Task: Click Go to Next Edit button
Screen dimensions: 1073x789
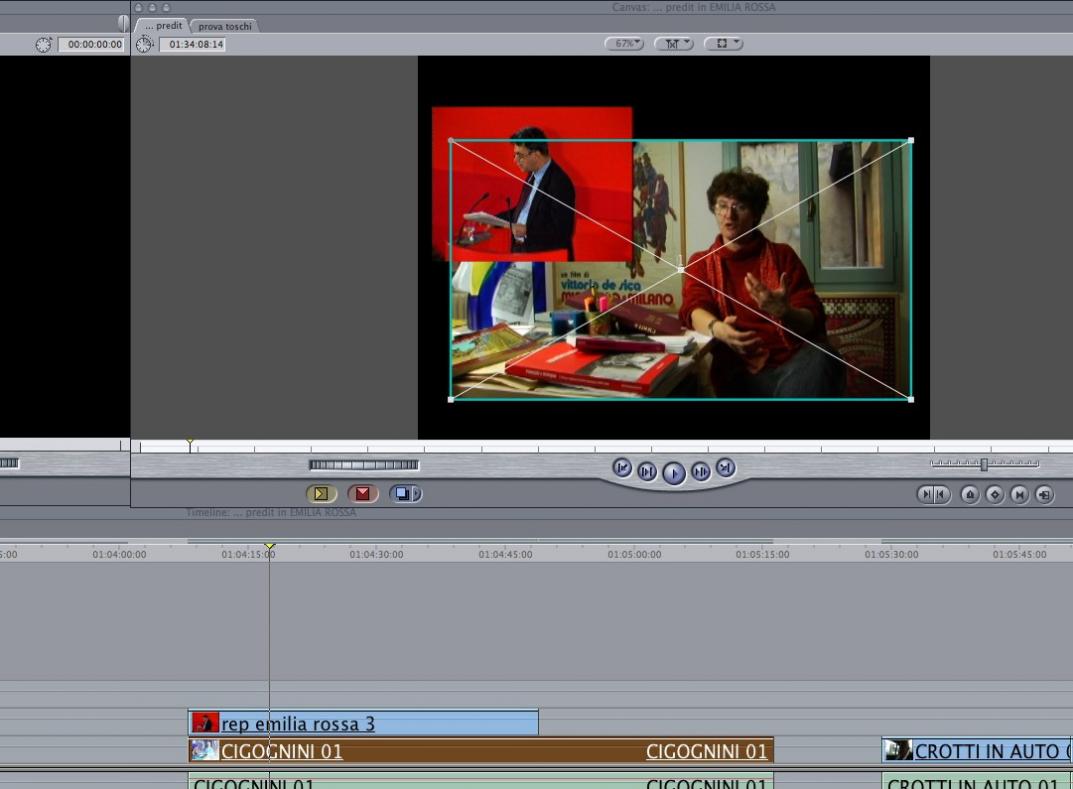Action: [725, 467]
